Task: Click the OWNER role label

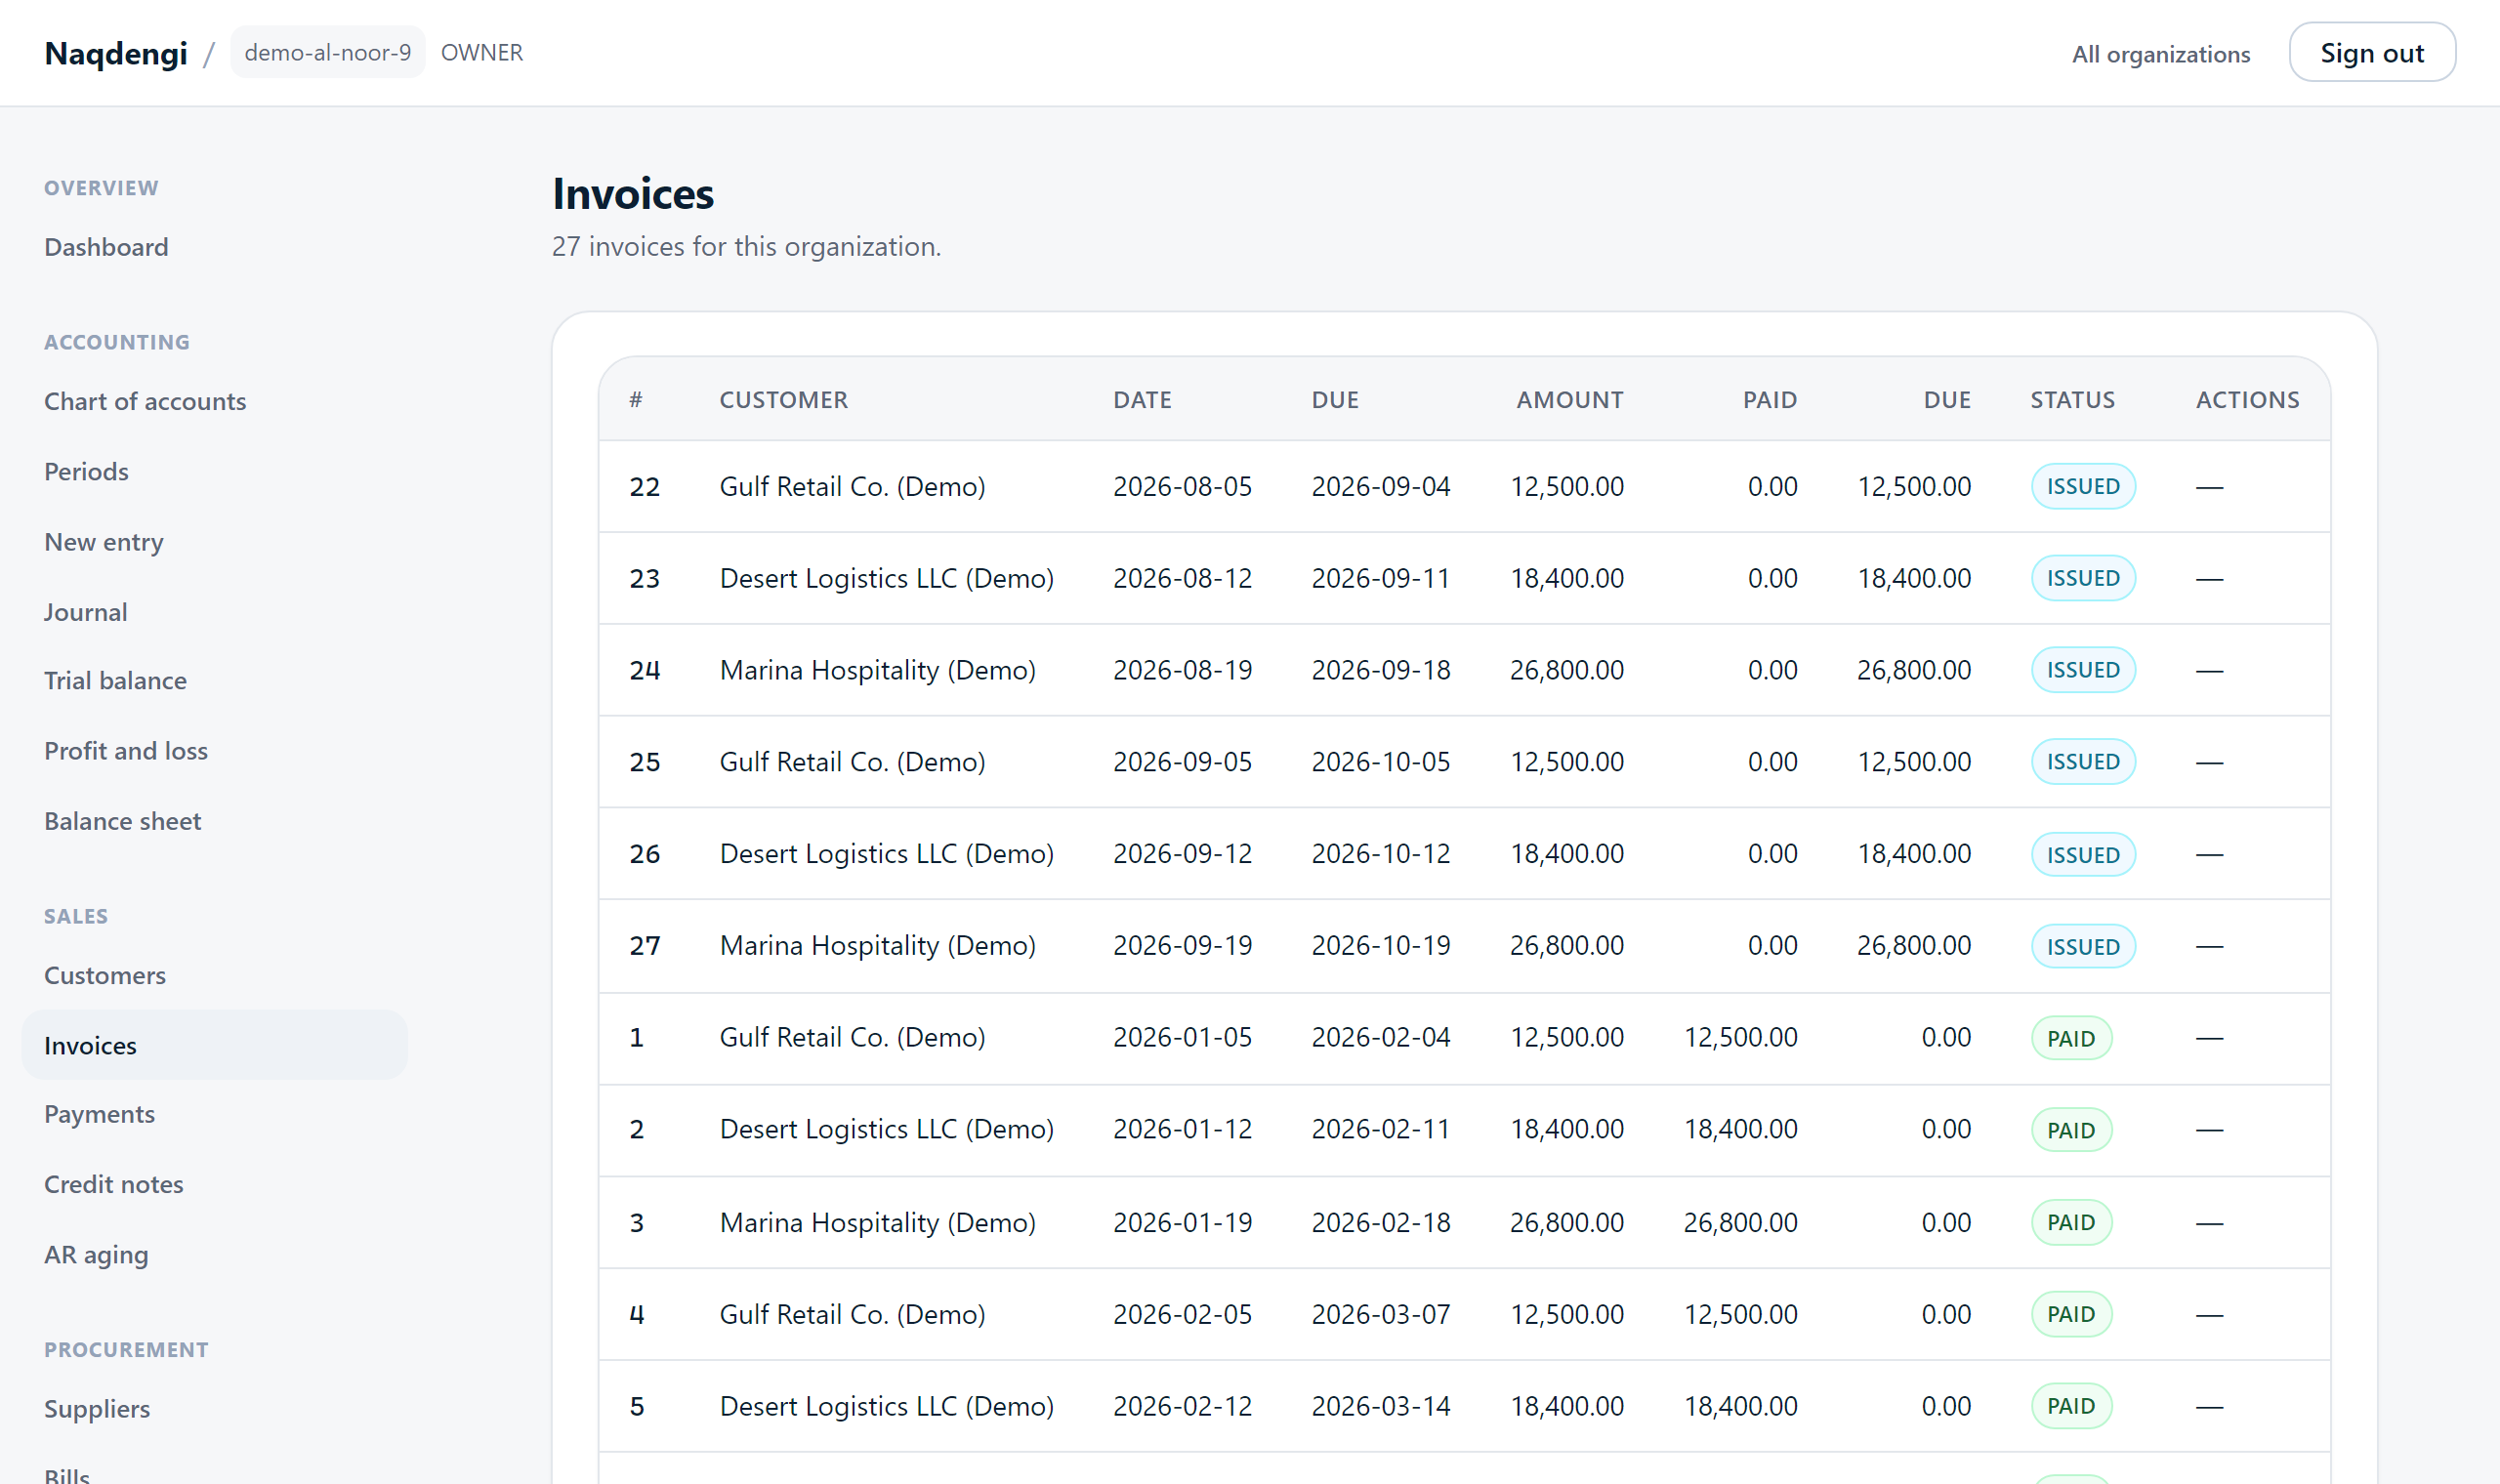Action: pos(481,52)
